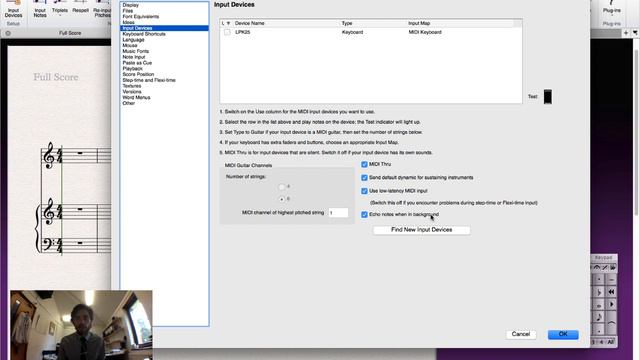
Task: Select All voices on Keypad
Action: click(611, 342)
